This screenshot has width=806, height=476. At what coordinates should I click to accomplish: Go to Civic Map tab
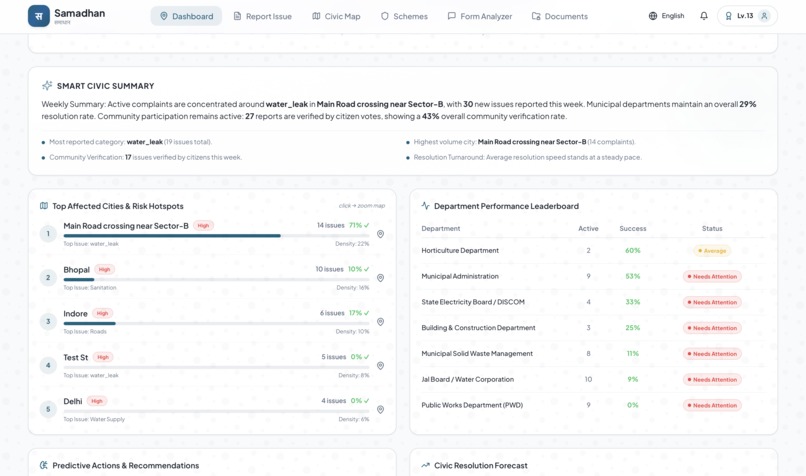tap(336, 16)
